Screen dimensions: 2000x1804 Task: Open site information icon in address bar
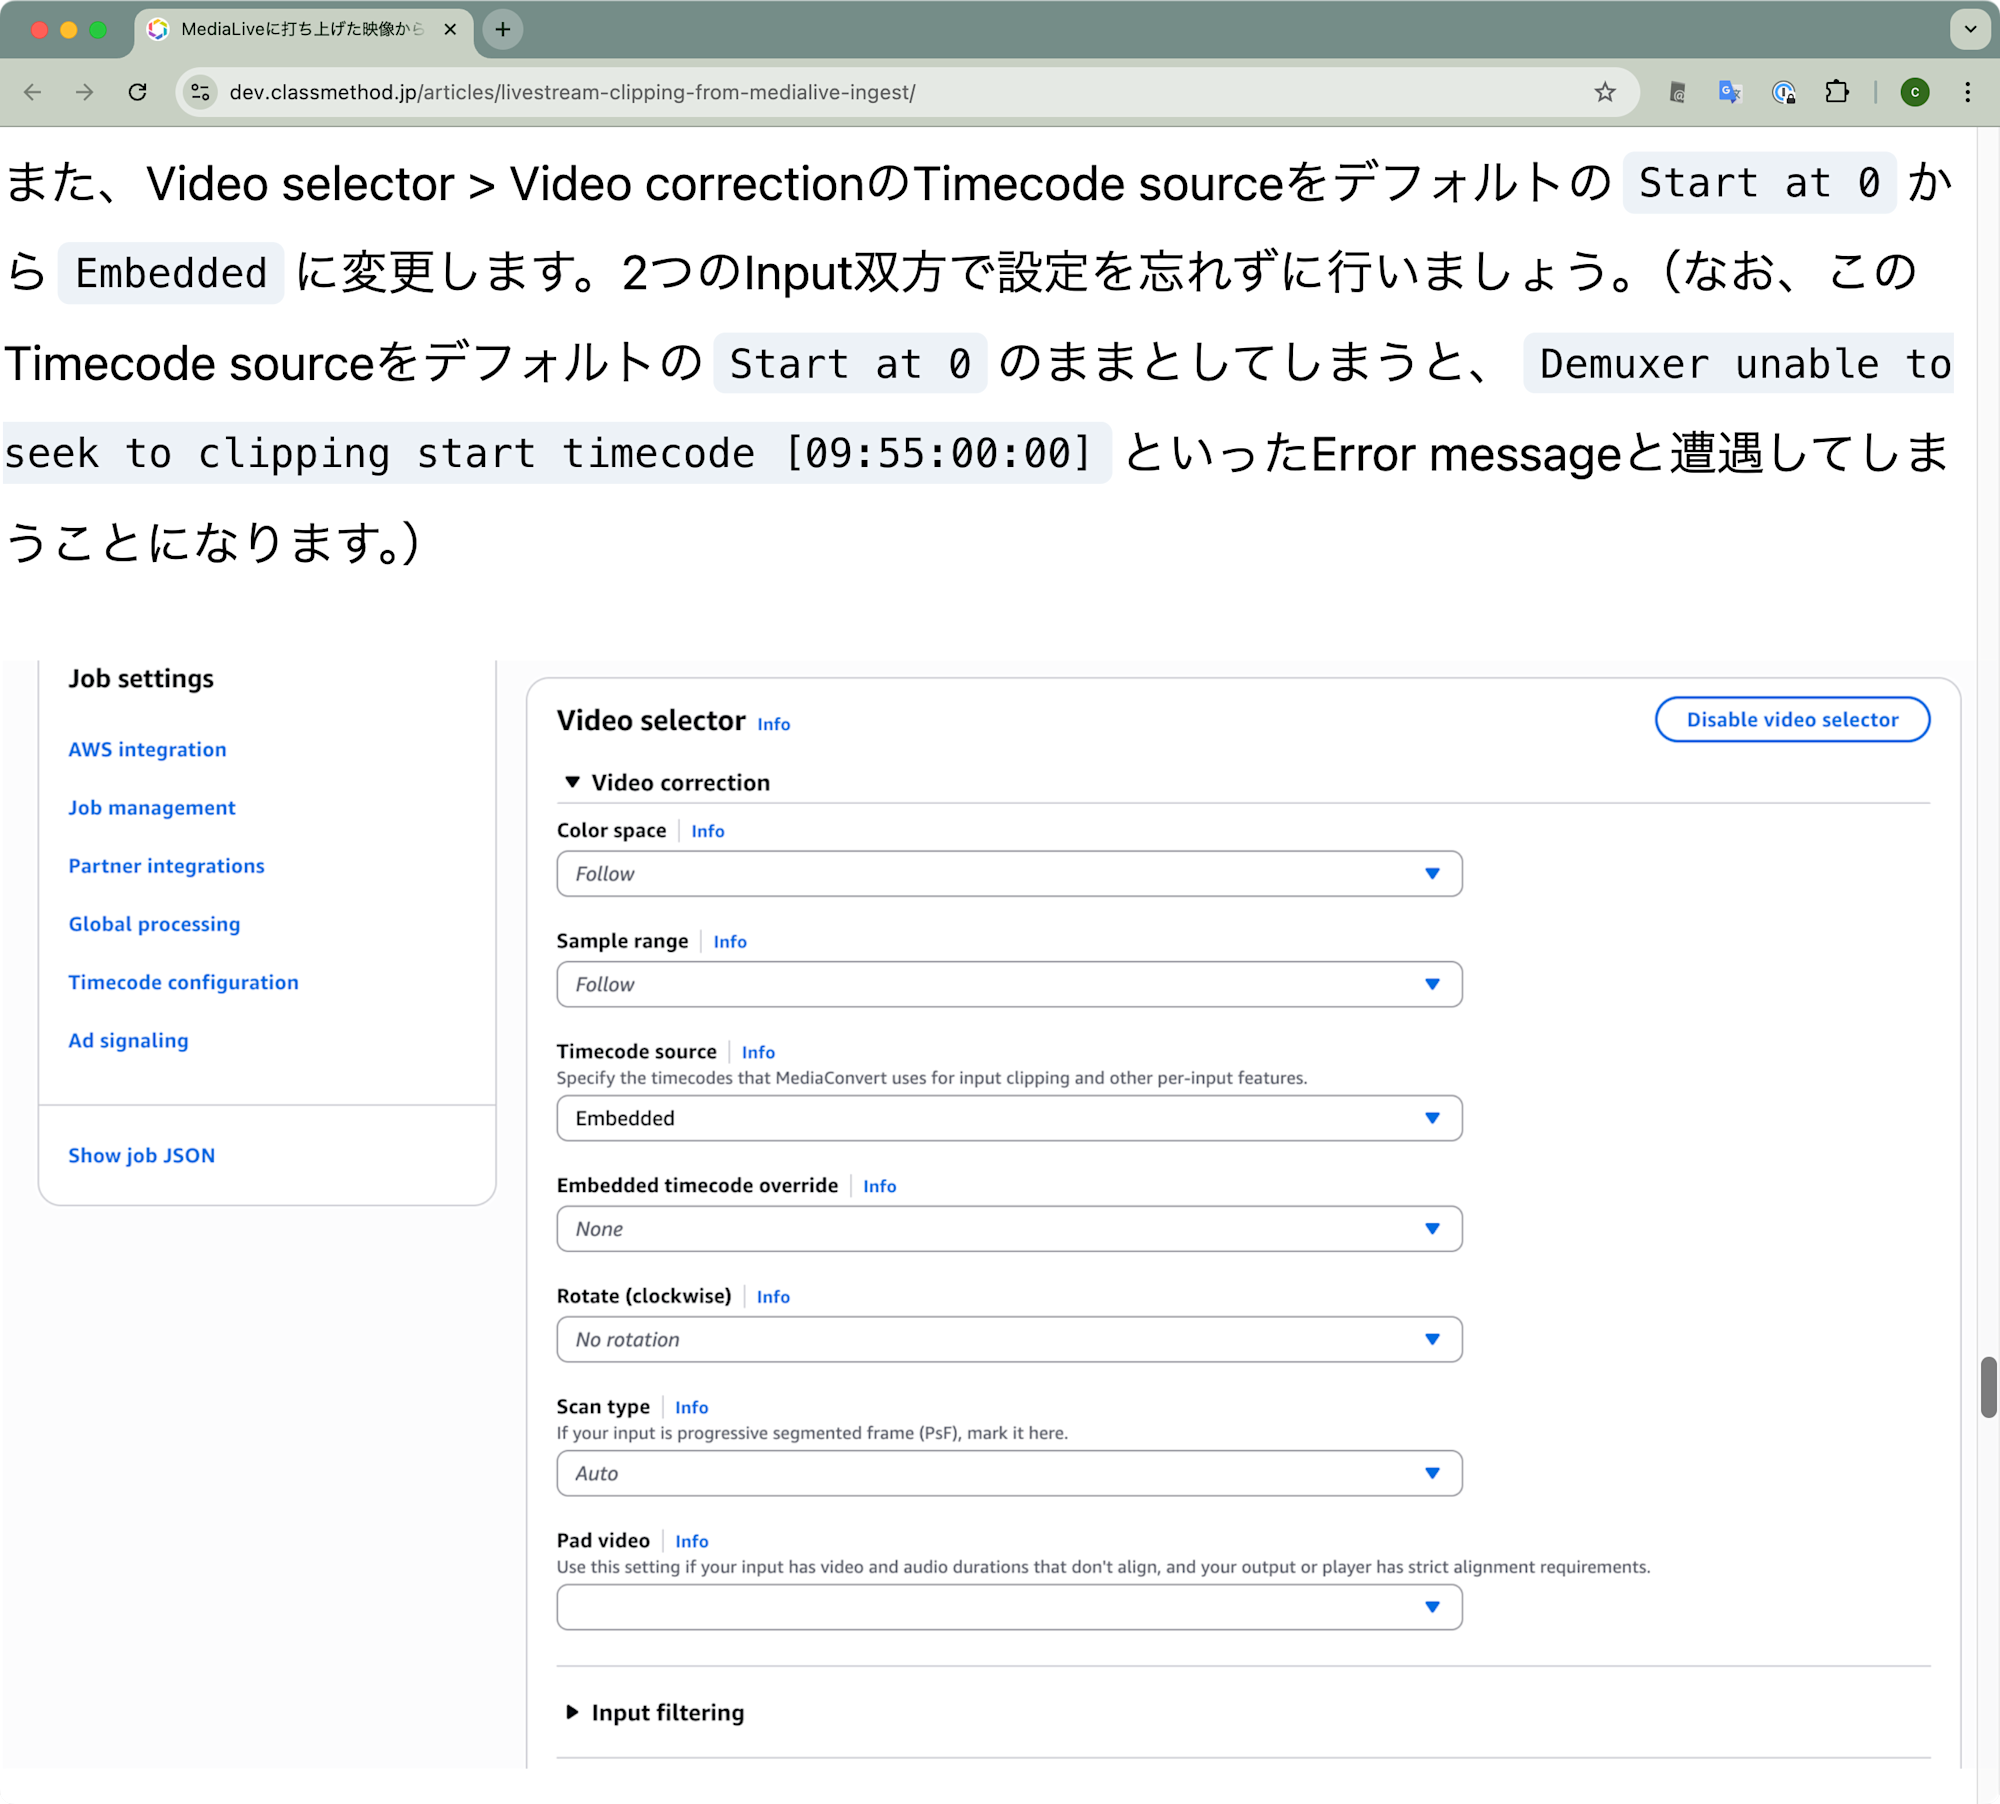click(201, 92)
